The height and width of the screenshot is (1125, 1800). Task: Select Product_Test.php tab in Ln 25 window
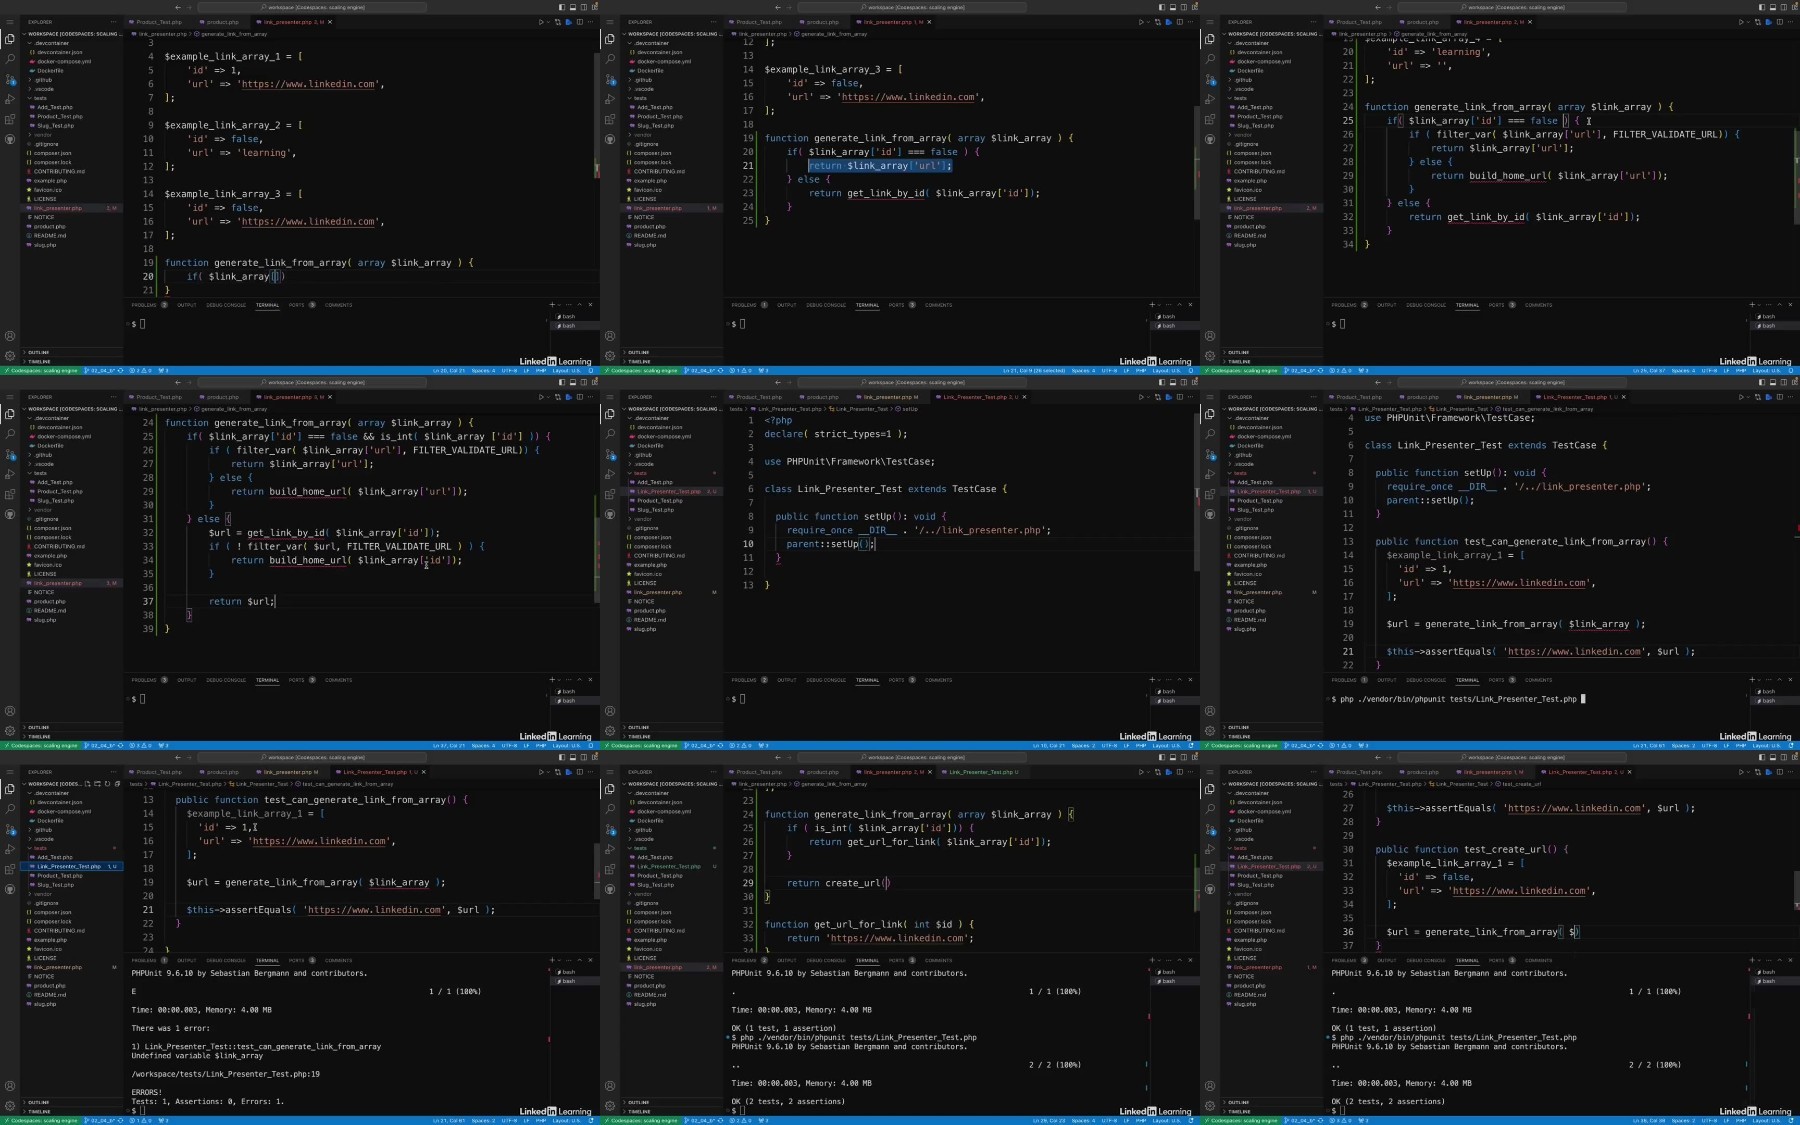point(1359,22)
